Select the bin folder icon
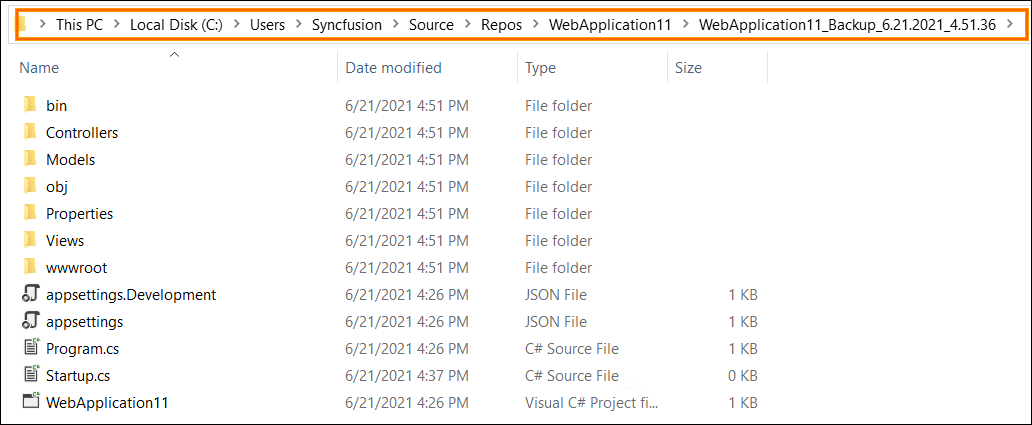 pyautogui.click(x=29, y=105)
